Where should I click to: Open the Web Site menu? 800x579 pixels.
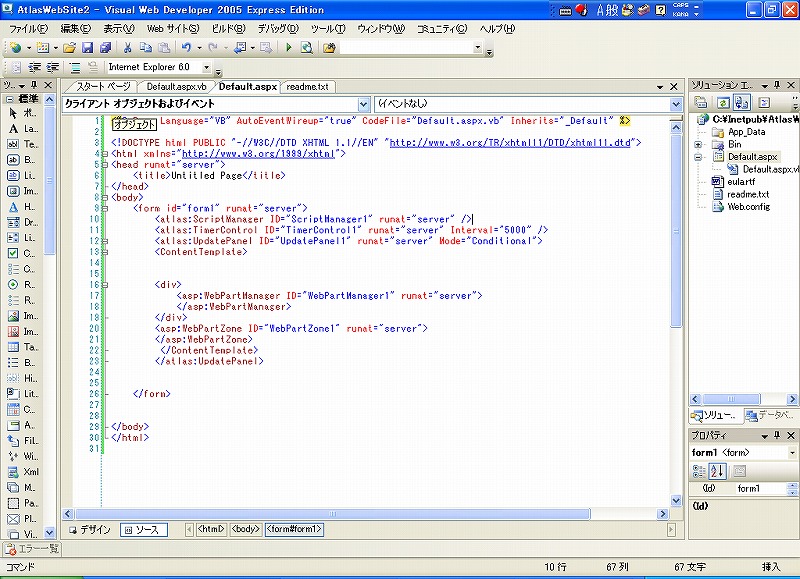(173, 29)
